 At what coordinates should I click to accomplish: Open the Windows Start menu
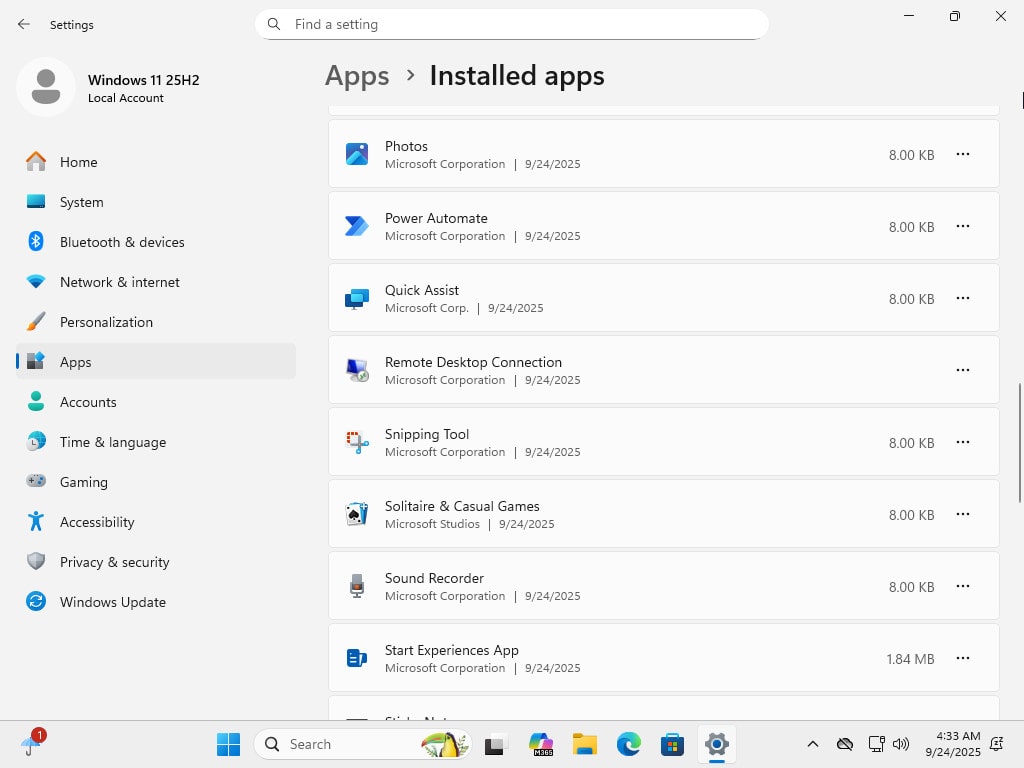pos(229,744)
